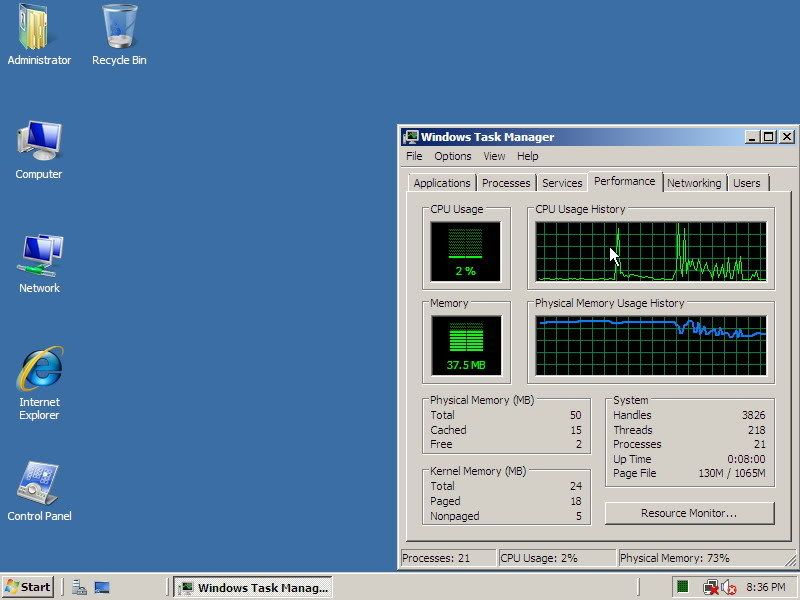800x600 pixels.
Task: Click the Server Manager quick launch icon
Action: pyautogui.click(x=79, y=587)
